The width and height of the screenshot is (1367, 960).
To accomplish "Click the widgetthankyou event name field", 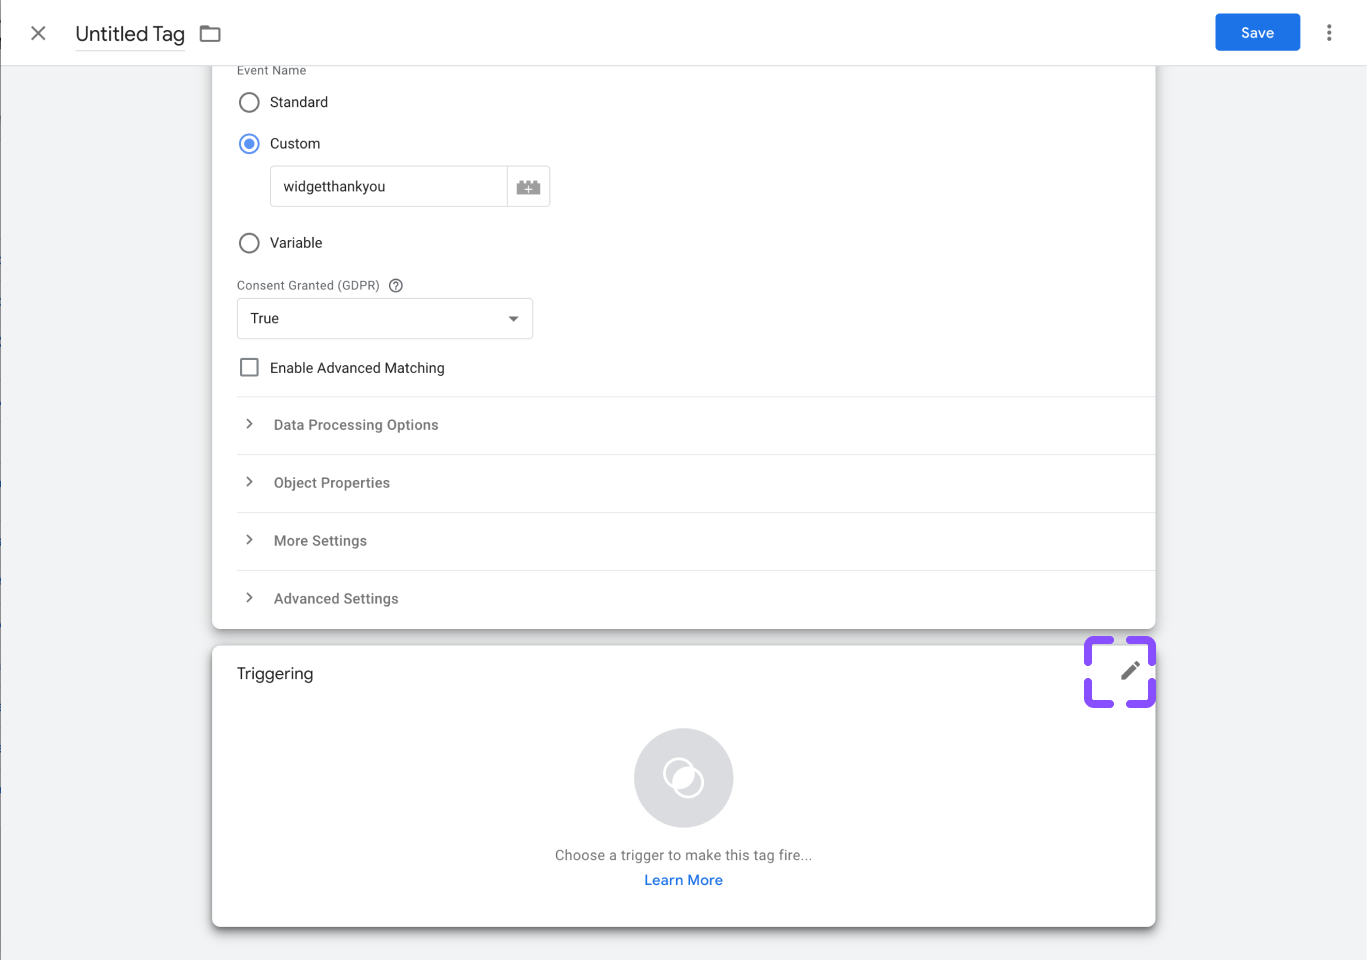I will click(x=388, y=187).
